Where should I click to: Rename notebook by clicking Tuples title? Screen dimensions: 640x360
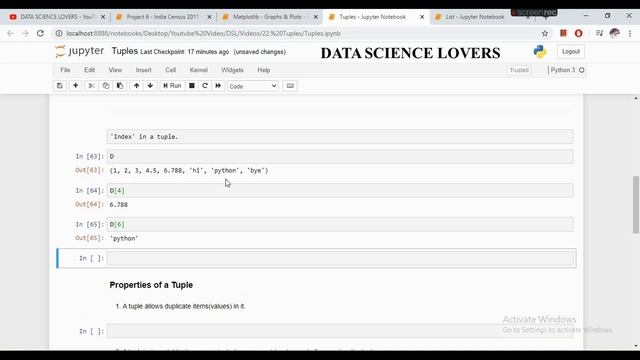click(125, 51)
